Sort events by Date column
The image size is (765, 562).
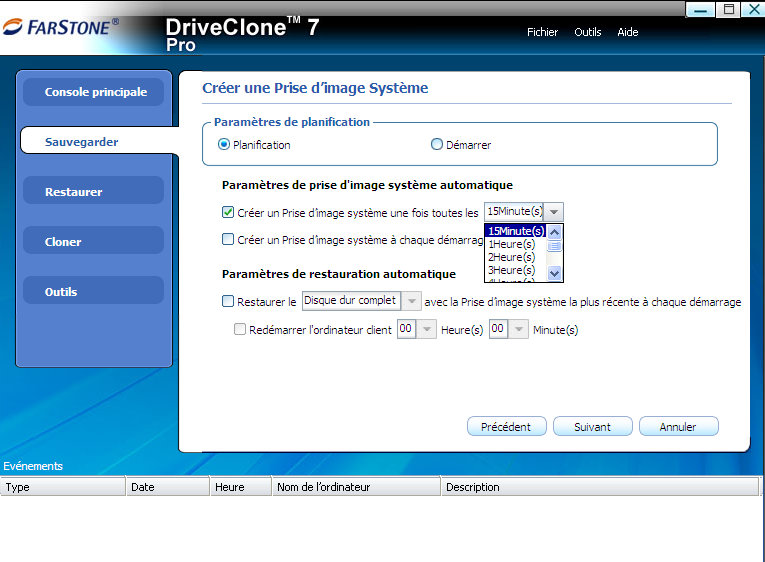(x=168, y=486)
